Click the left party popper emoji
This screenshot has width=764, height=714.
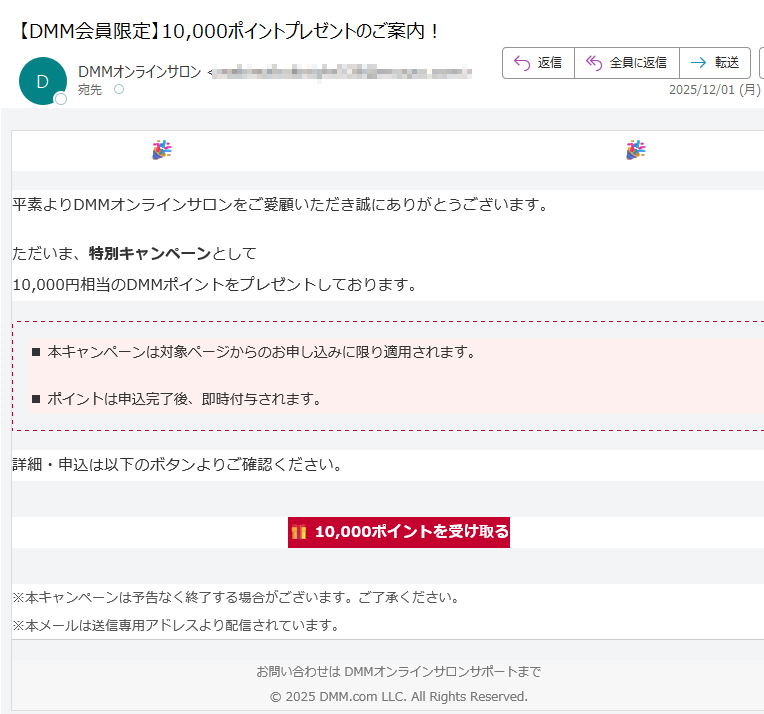(x=162, y=150)
